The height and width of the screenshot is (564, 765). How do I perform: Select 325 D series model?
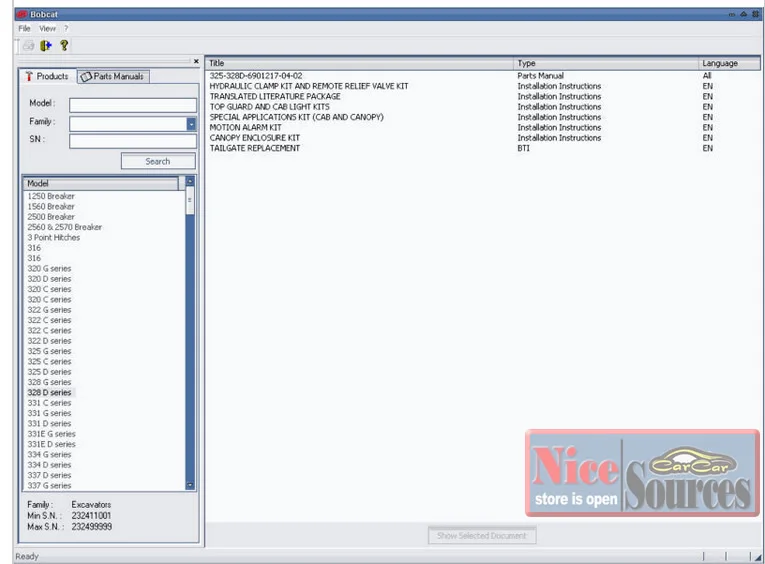tap(49, 372)
